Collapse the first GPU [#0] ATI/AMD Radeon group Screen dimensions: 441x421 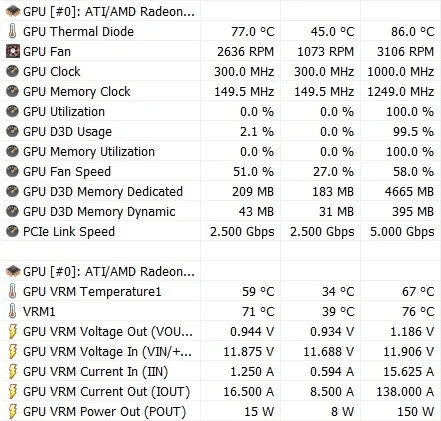pyautogui.click(x=100, y=11)
